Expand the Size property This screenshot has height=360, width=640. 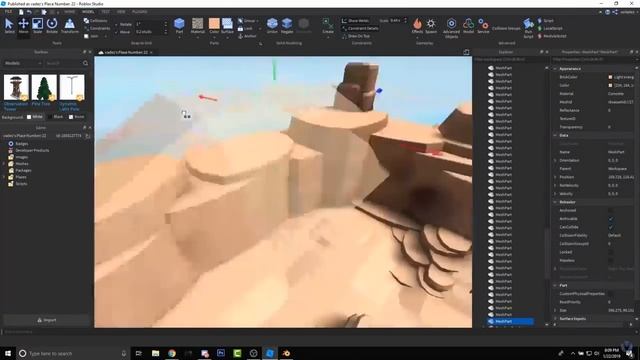[x=555, y=310]
